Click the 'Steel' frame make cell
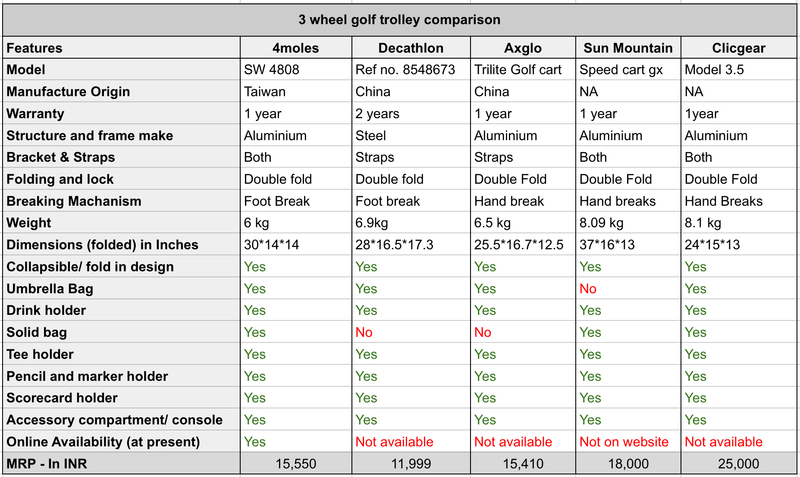 point(372,136)
